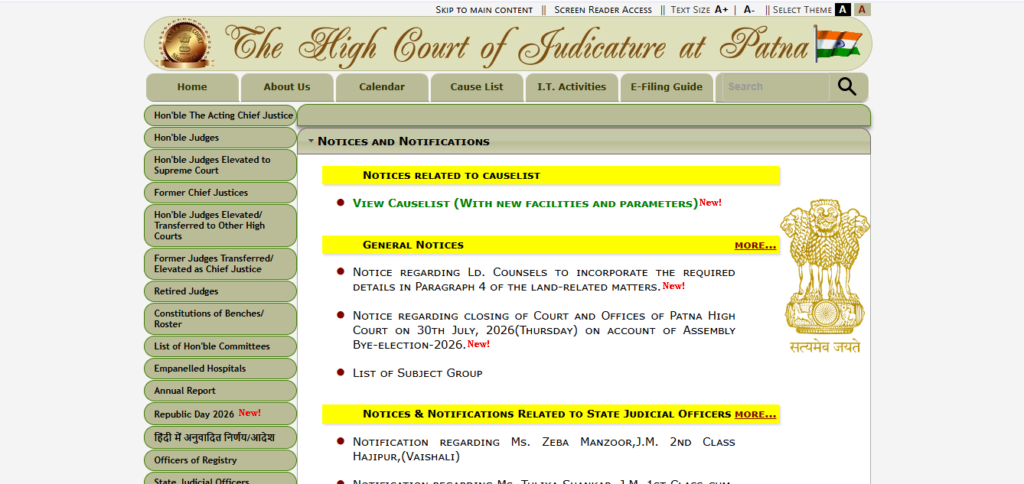Open Former Judges Transferred/Elevated as Chief Justice
1024x484 pixels.
coord(220,264)
